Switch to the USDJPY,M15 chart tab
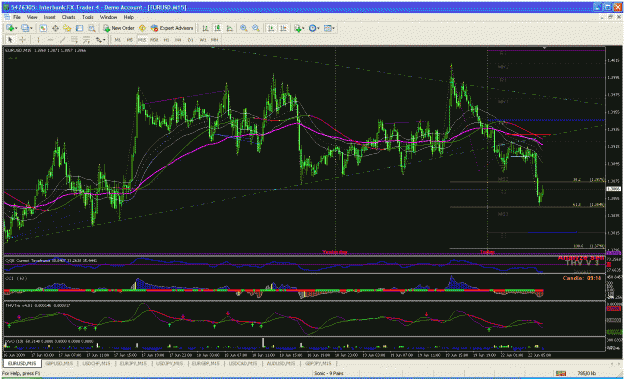625x379 pixels. pyautogui.click(x=169, y=363)
